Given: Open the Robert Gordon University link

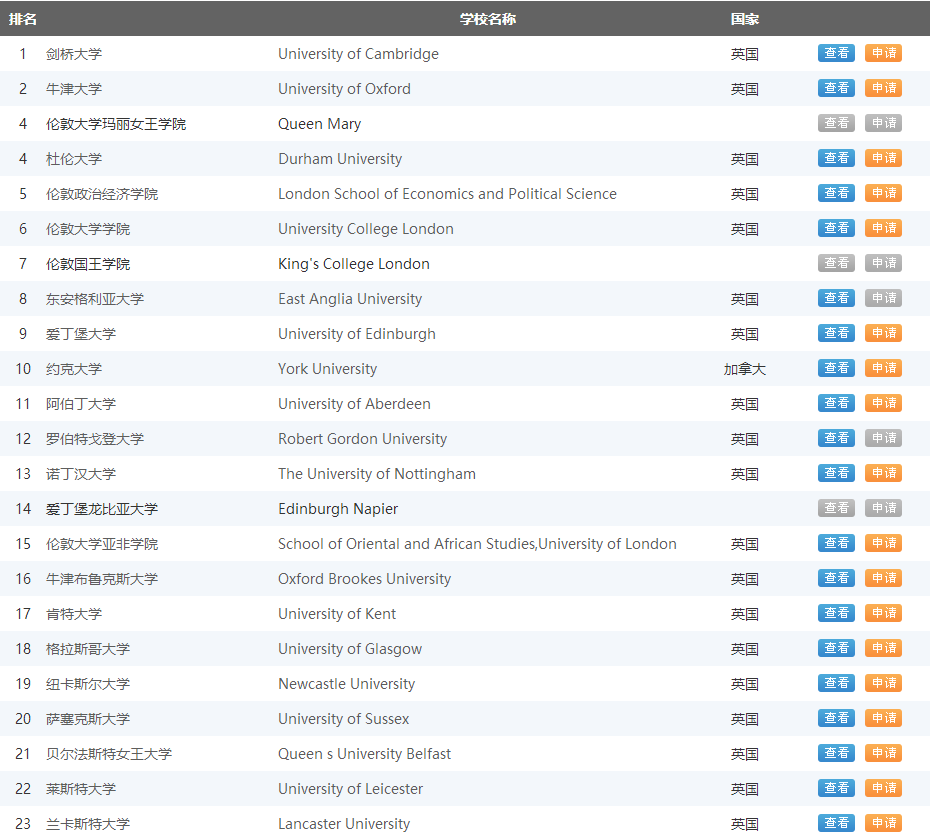Looking at the screenshot, I should click(x=362, y=440).
